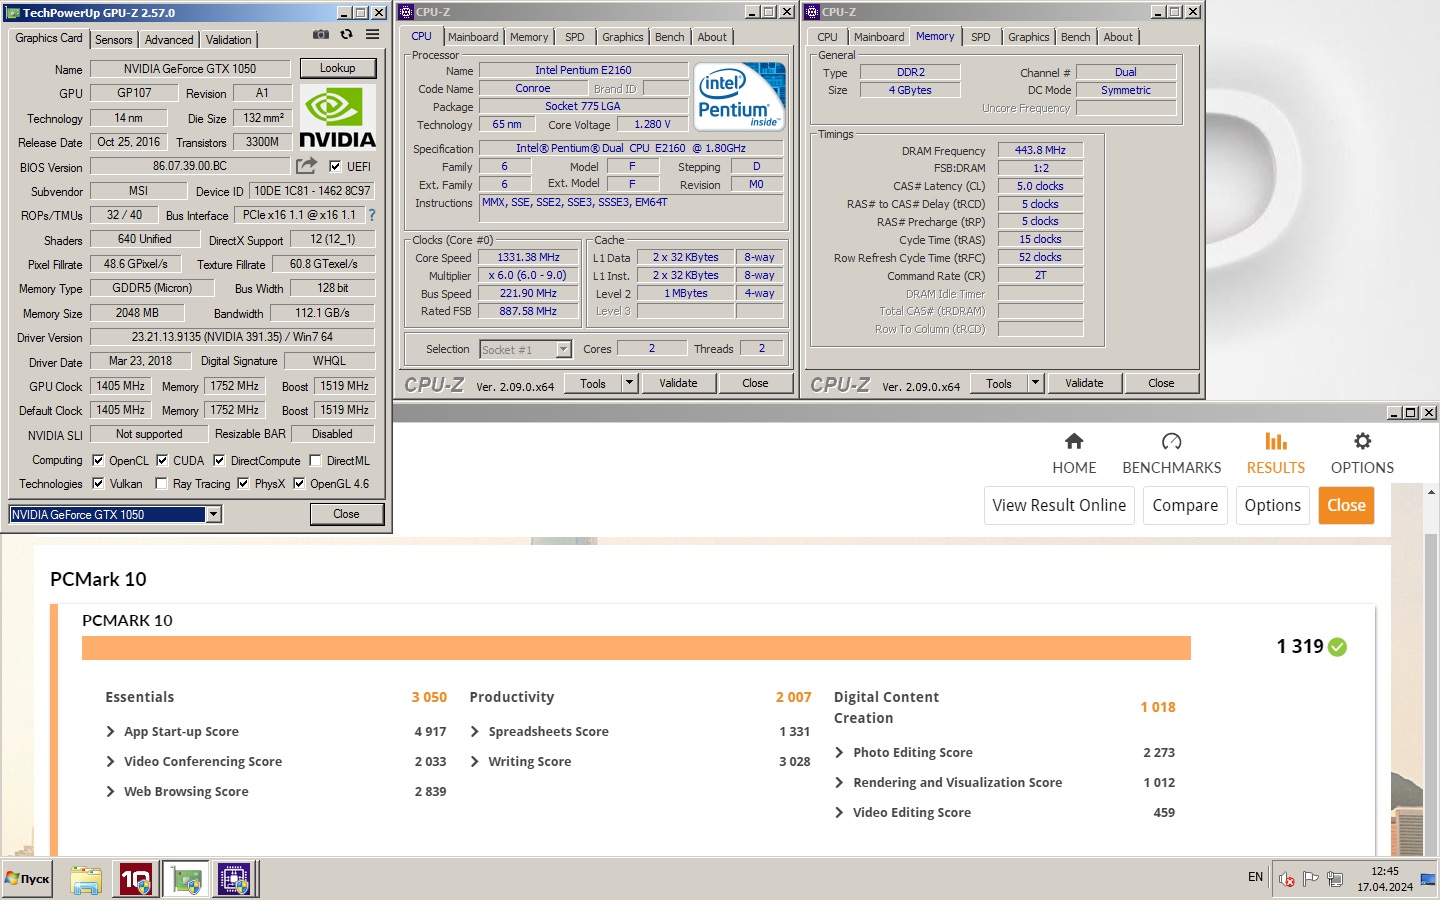Expand Video Conferencing Score
The height and width of the screenshot is (900, 1440).
click(x=110, y=762)
